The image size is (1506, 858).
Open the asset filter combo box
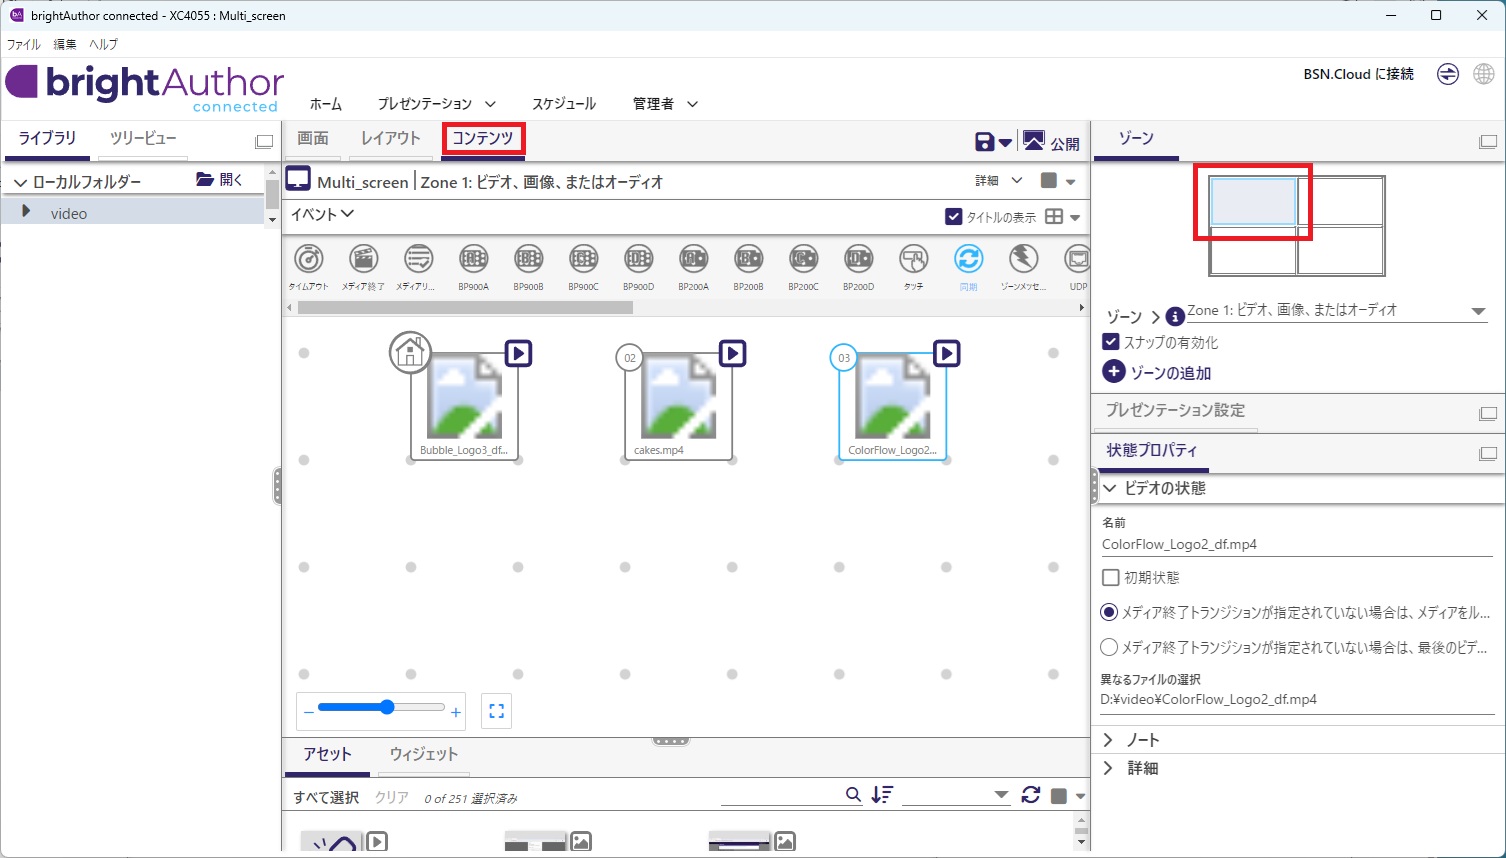click(956, 795)
